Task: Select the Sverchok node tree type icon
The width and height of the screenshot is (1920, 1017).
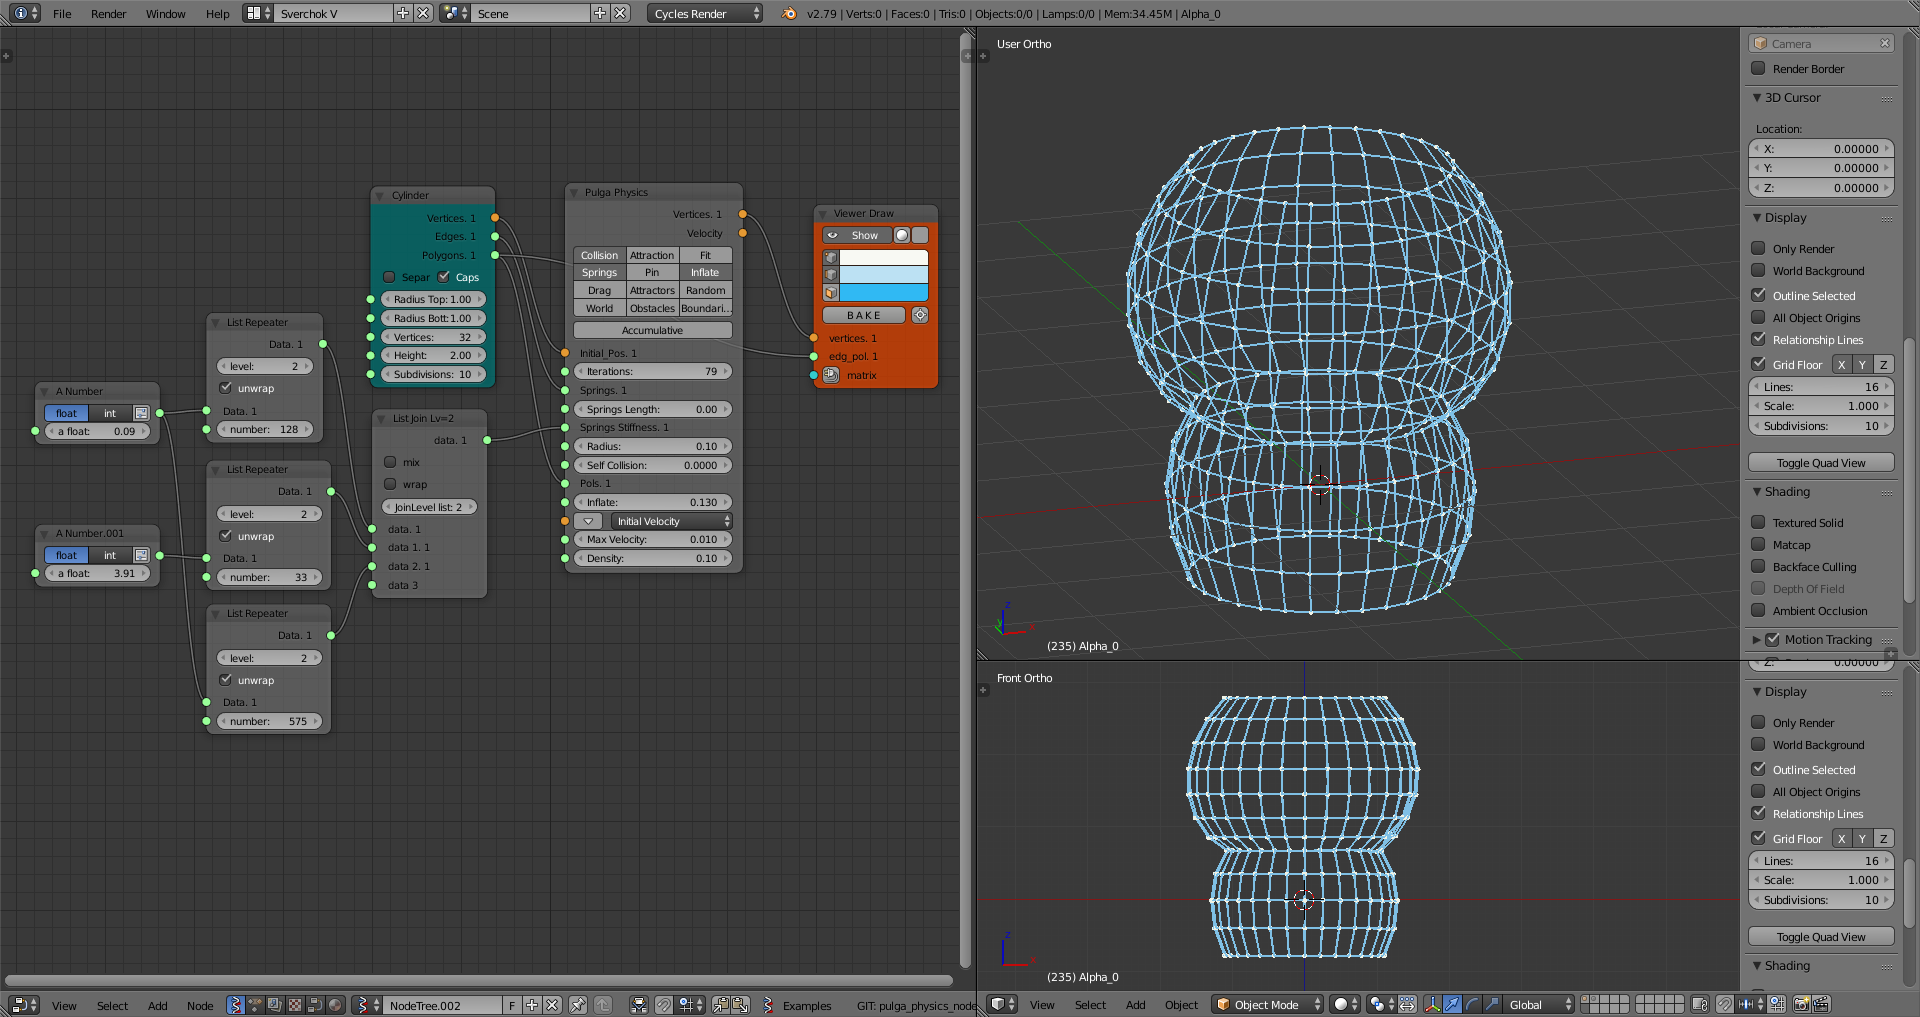Action: coord(234,1005)
